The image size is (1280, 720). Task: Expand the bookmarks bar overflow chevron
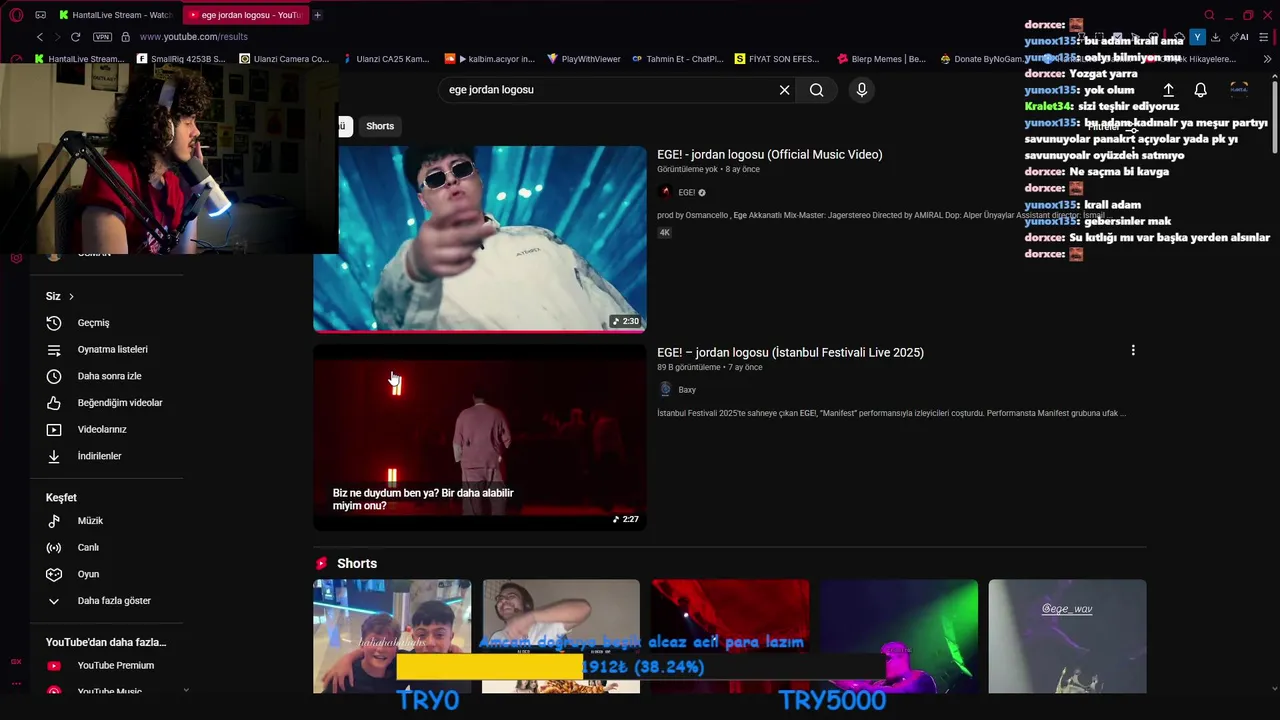tap(1267, 59)
